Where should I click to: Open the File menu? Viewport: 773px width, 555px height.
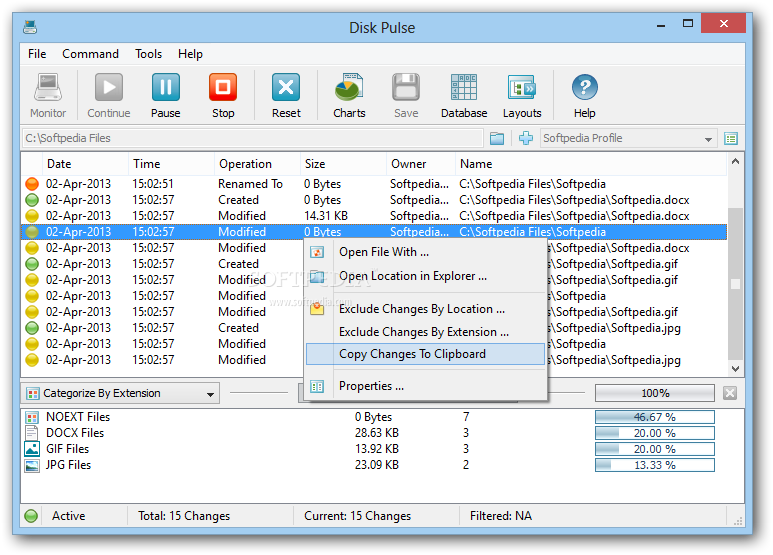point(37,54)
